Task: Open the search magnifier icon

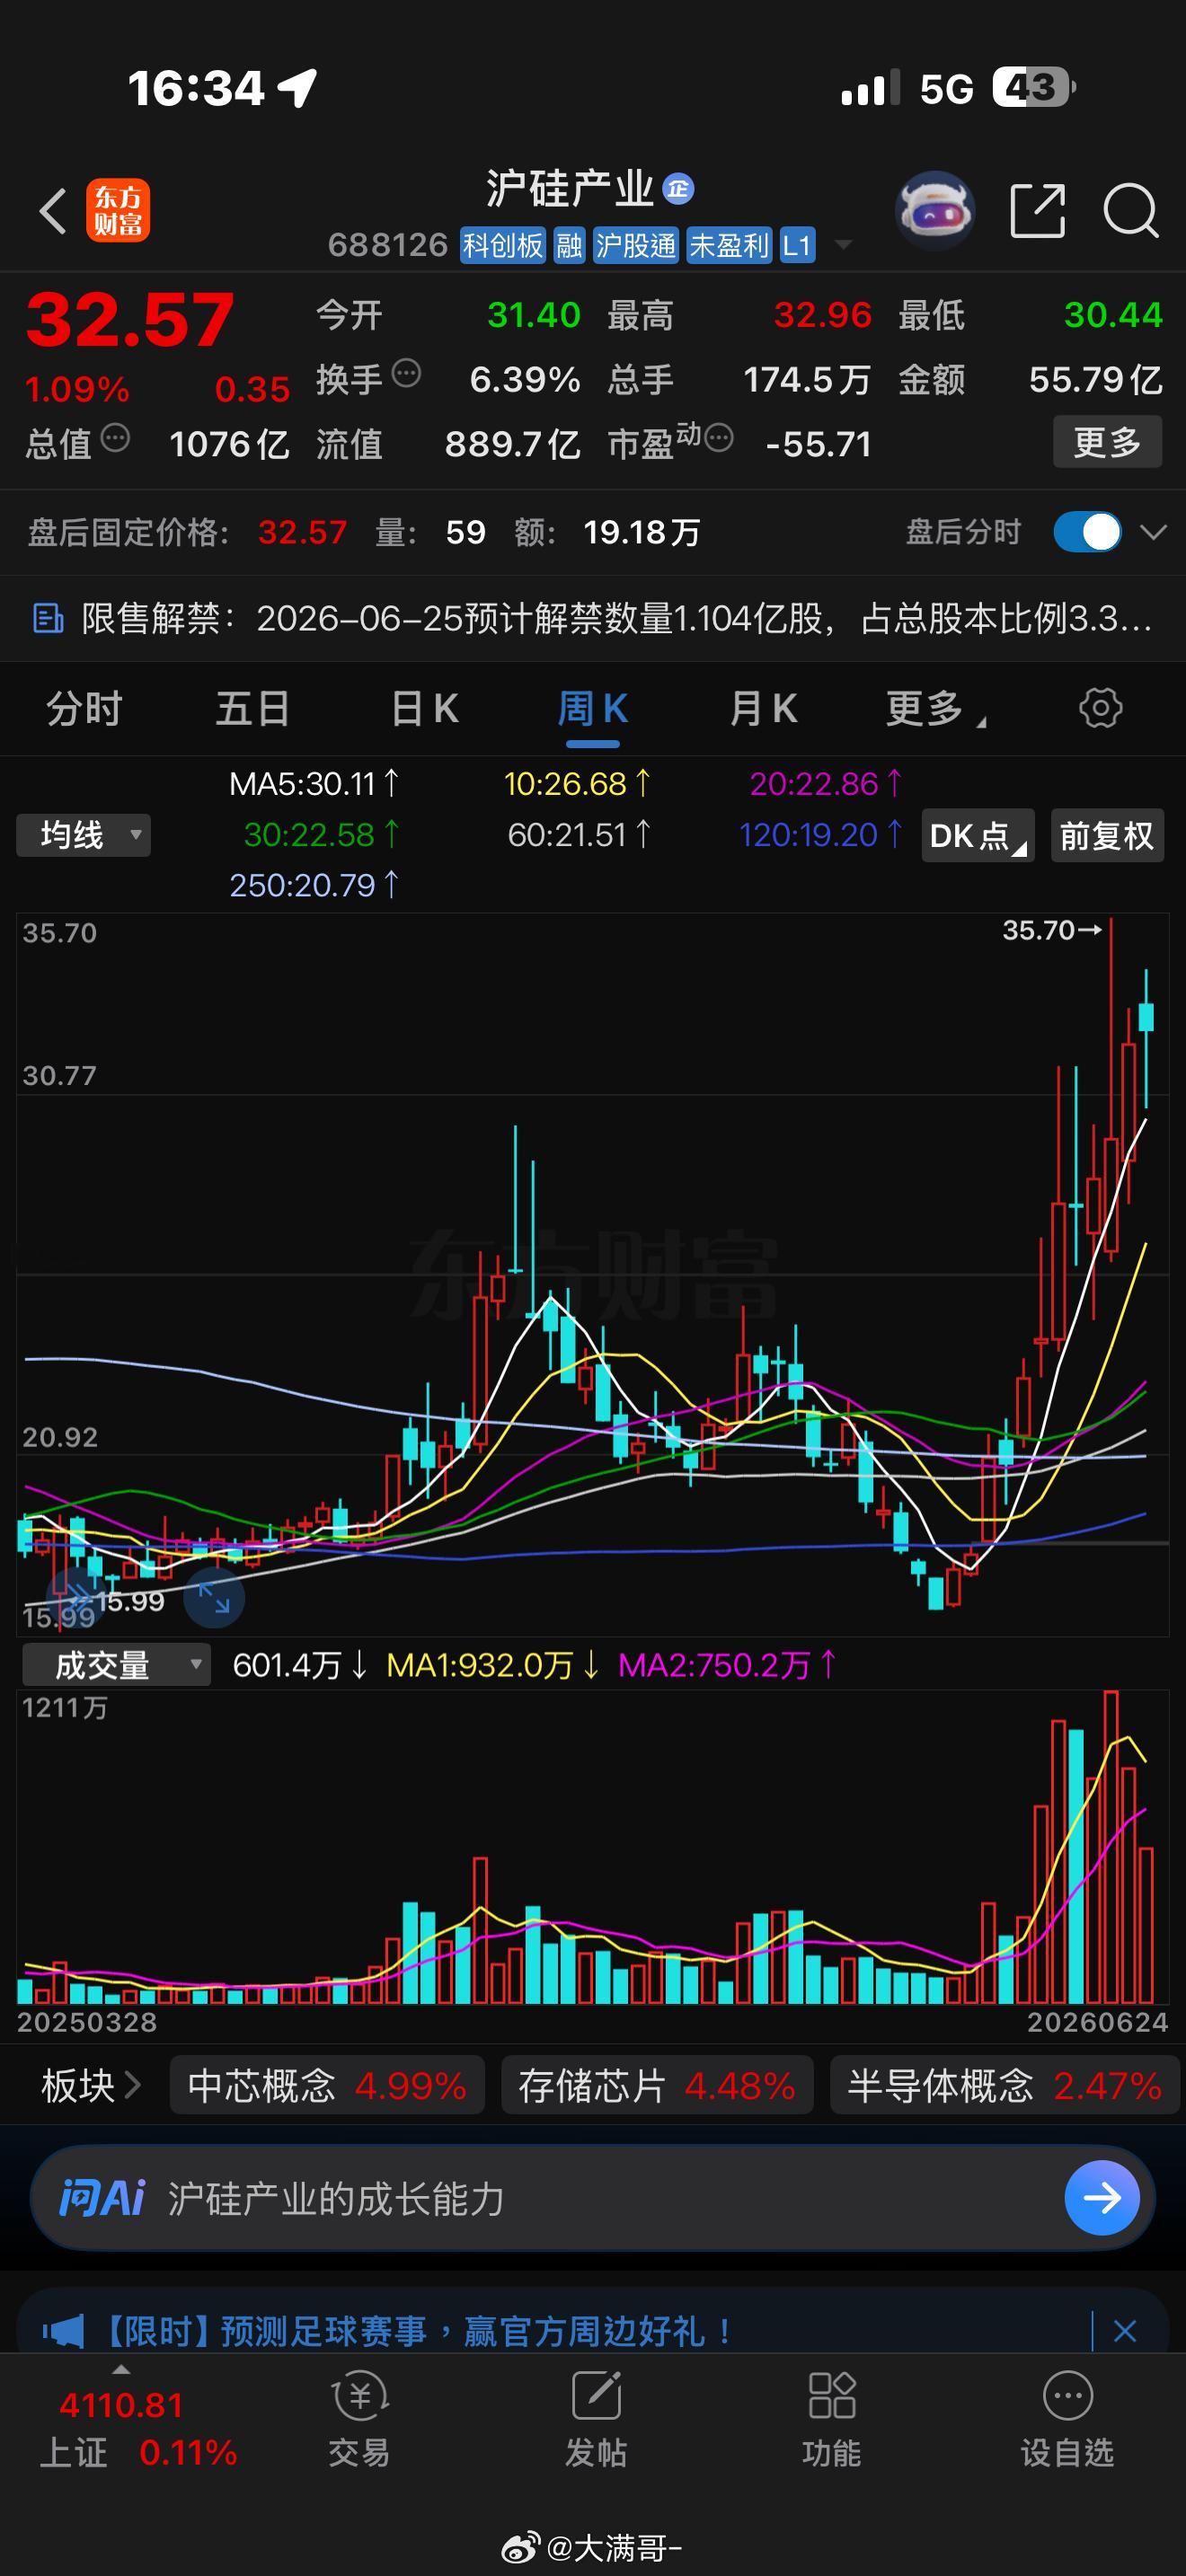Action: 1131,211
